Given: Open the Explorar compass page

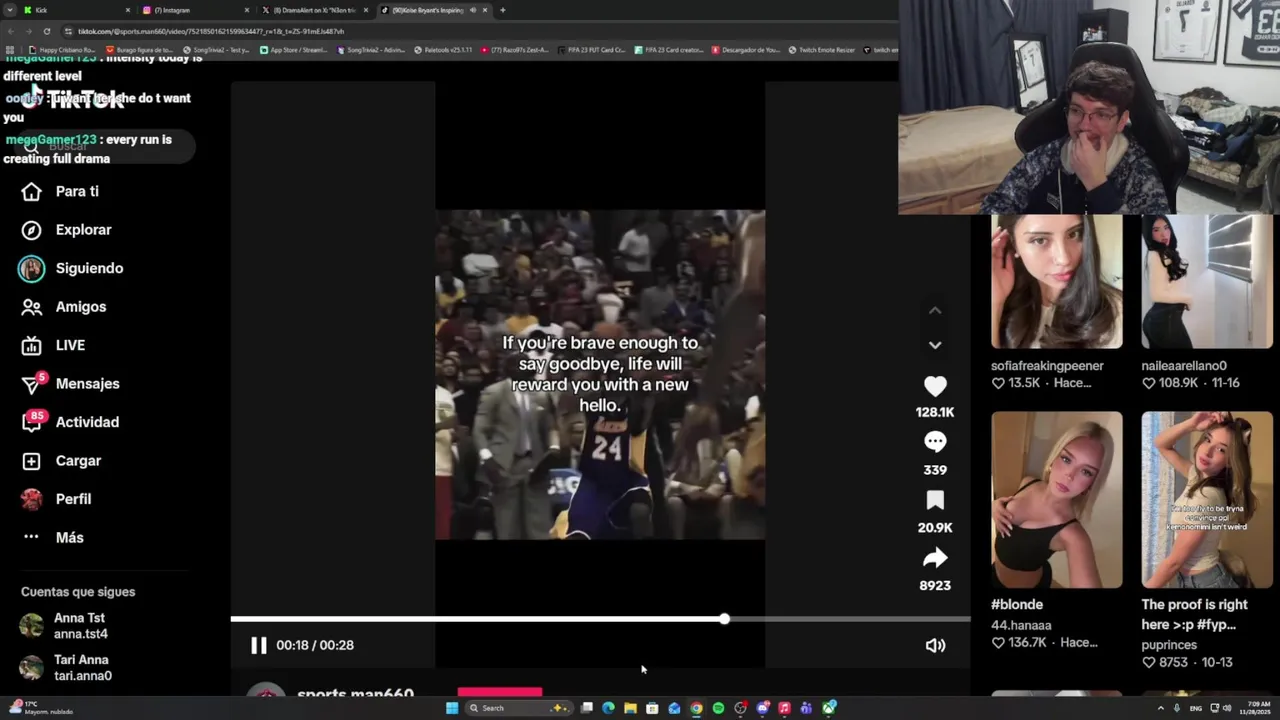Looking at the screenshot, I should [67, 230].
